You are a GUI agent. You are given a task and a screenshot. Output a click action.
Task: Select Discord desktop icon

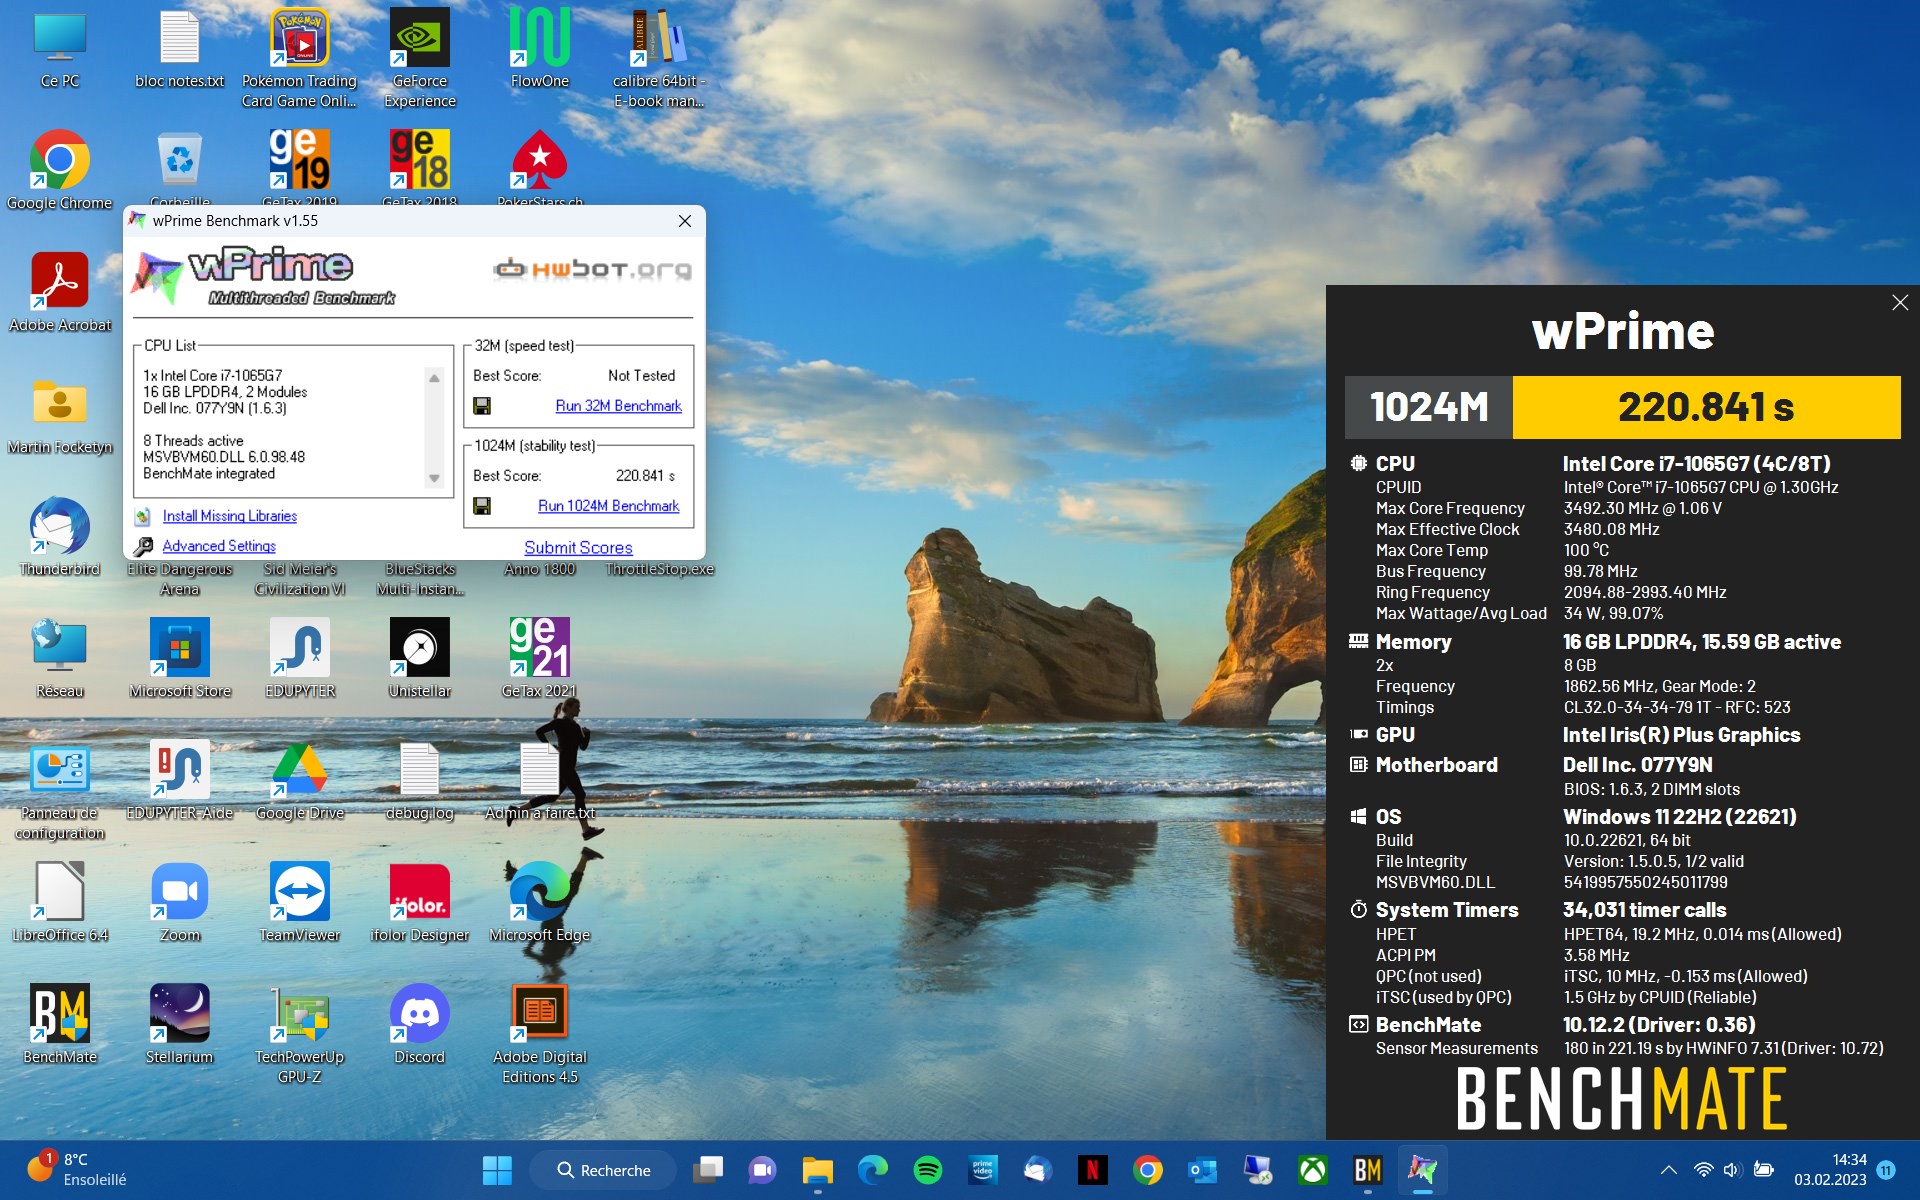(420, 1024)
